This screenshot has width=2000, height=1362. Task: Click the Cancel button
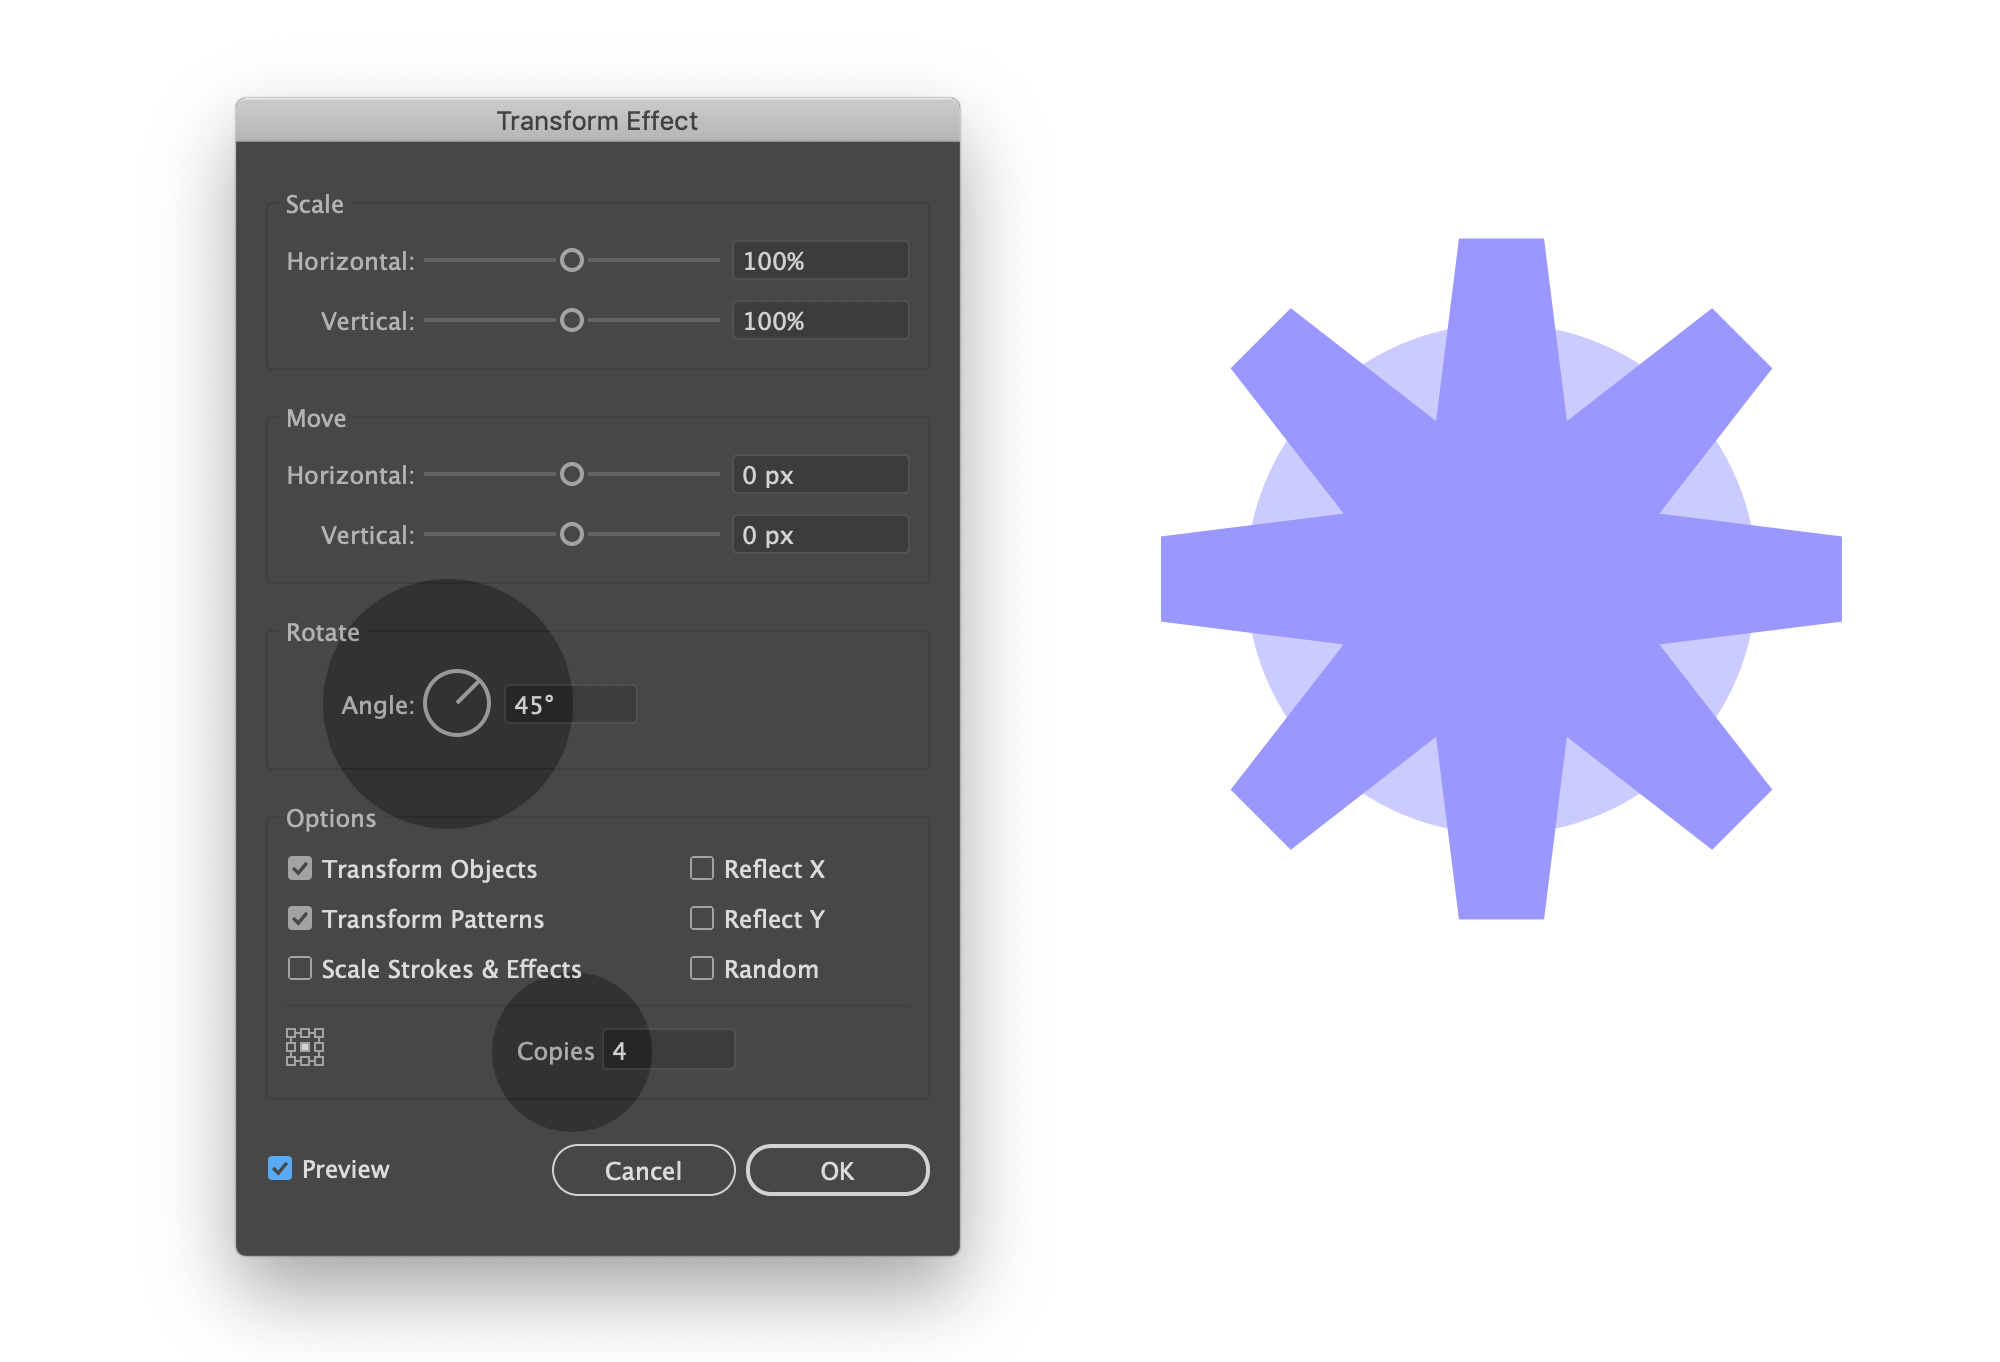tap(643, 1170)
